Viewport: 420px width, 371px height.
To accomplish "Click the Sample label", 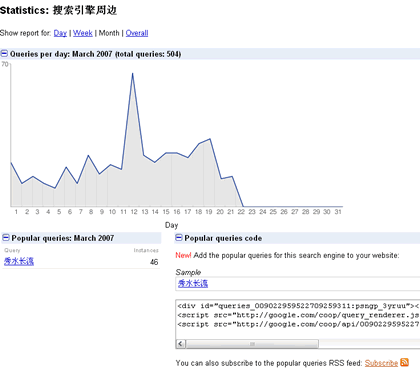I will [x=188, y=272].
